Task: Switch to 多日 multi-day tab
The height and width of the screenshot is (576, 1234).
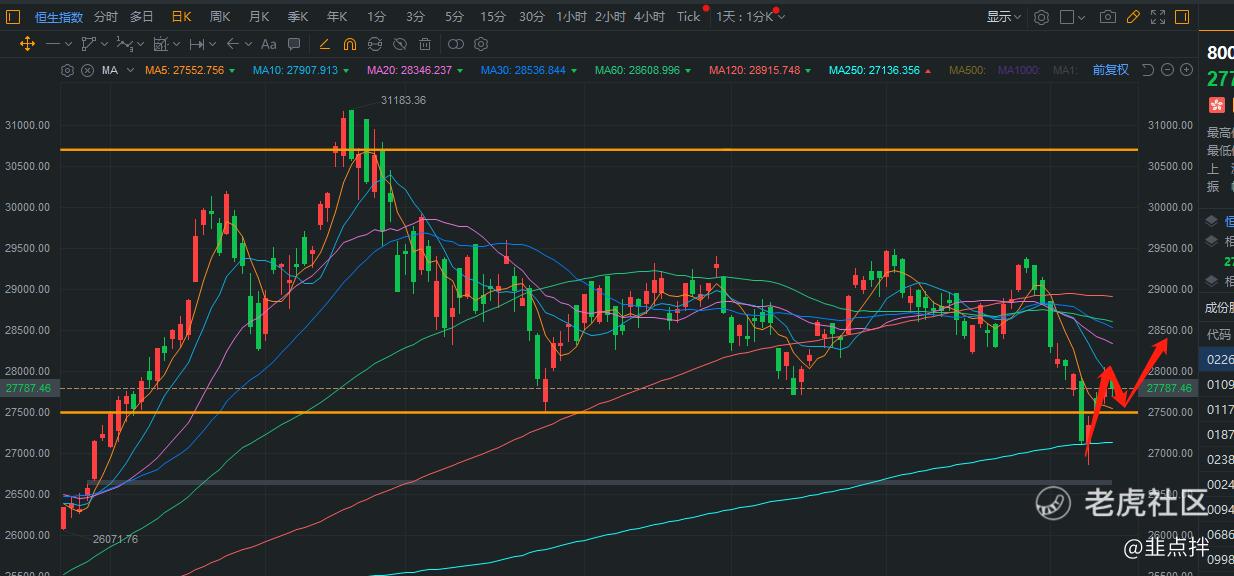Action: (142, 17)
